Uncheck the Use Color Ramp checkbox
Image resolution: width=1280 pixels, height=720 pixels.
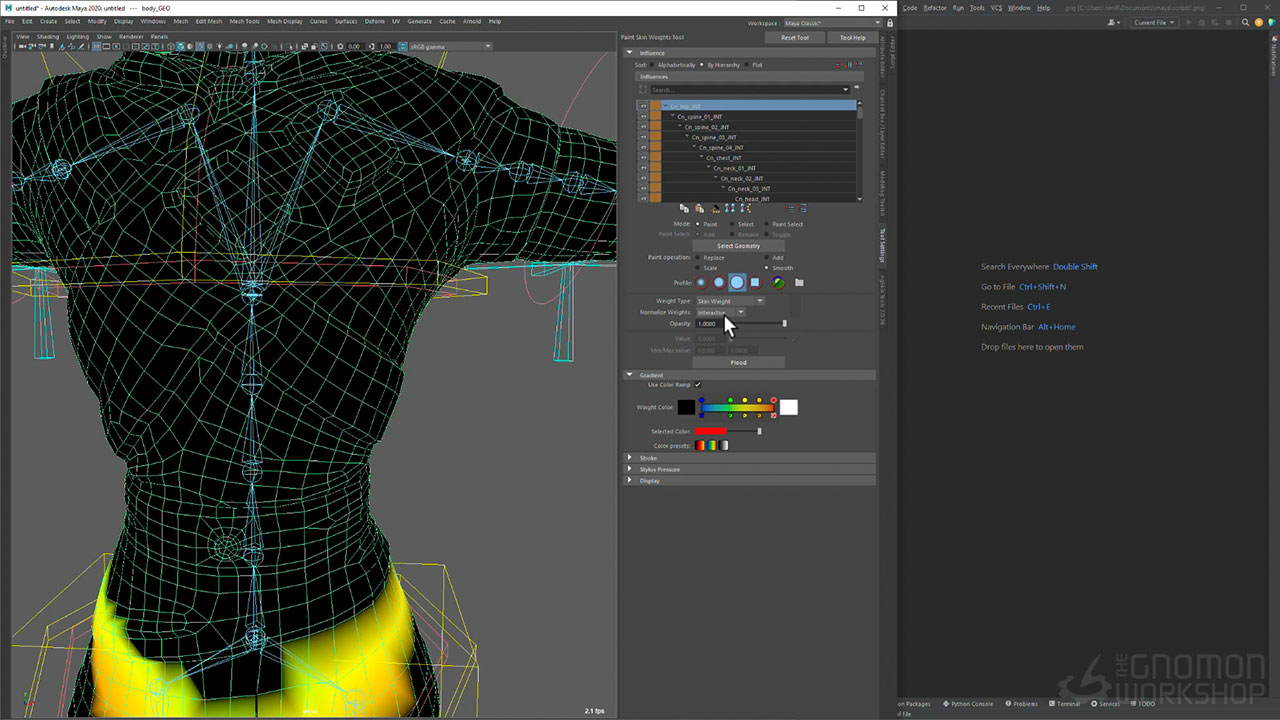698,385
